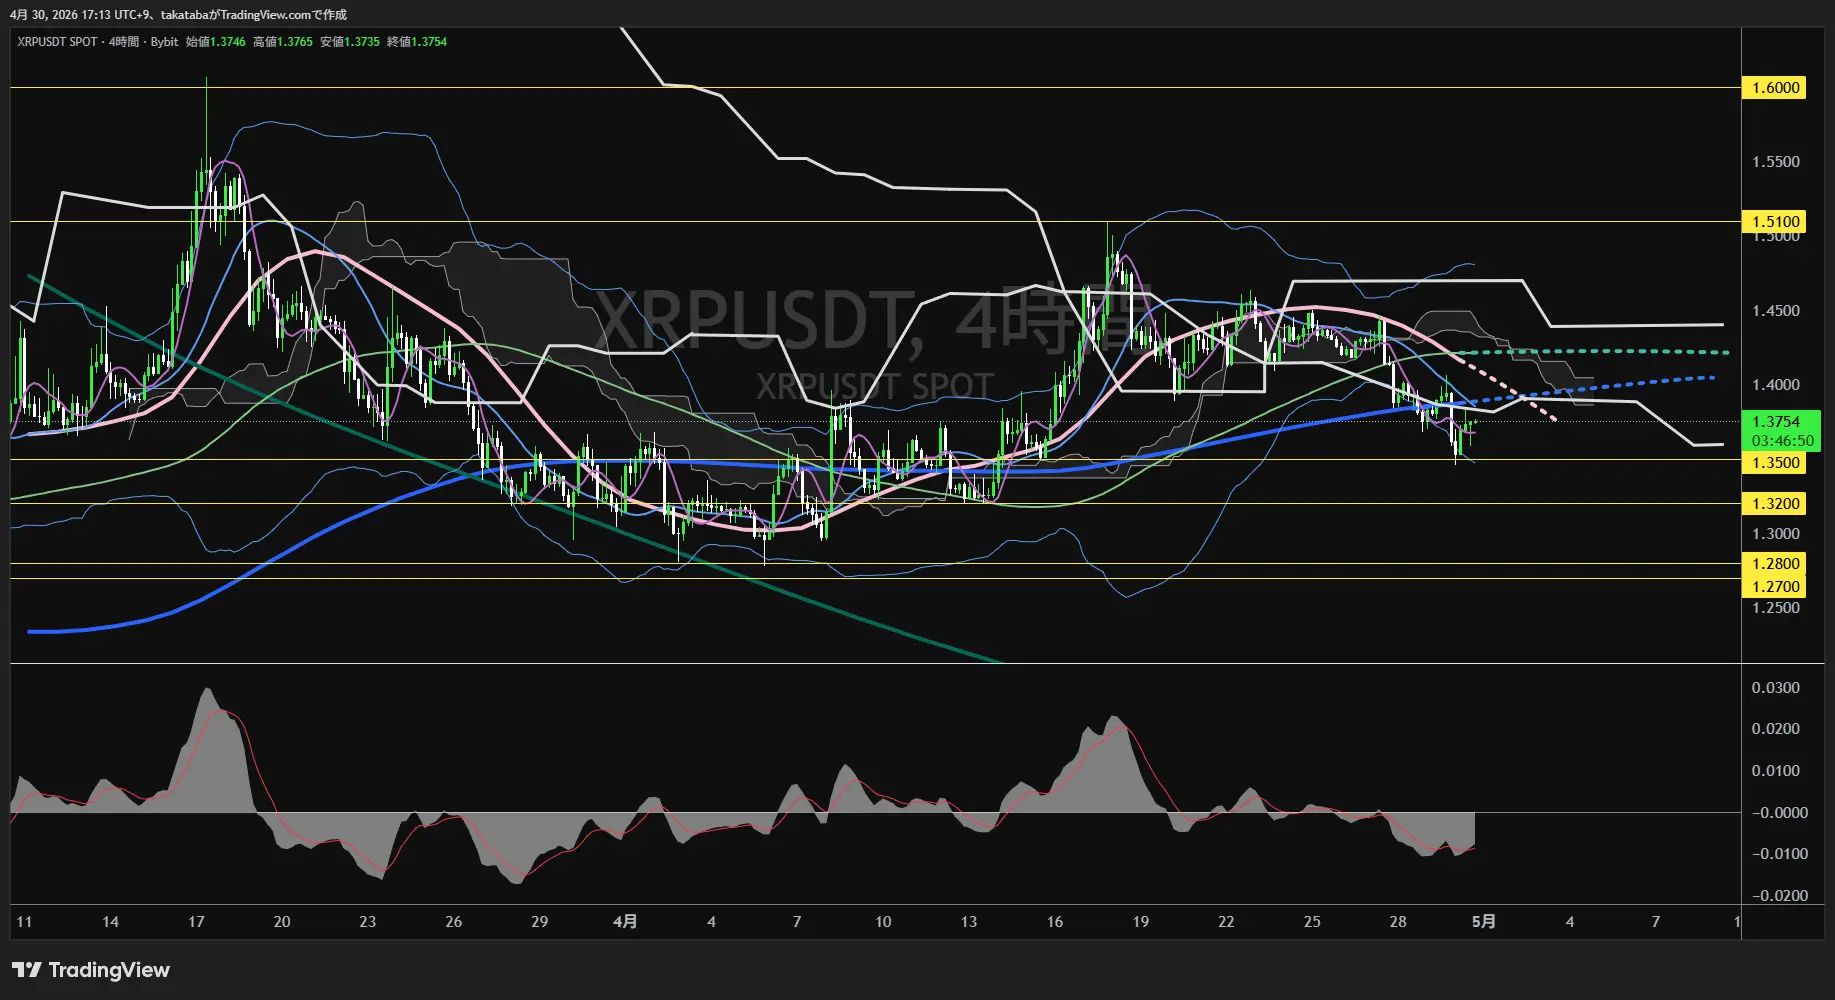Click the 始値 1.3746 open value
The width and height of the screenshot is (1835, 1000).
[215, 42]
